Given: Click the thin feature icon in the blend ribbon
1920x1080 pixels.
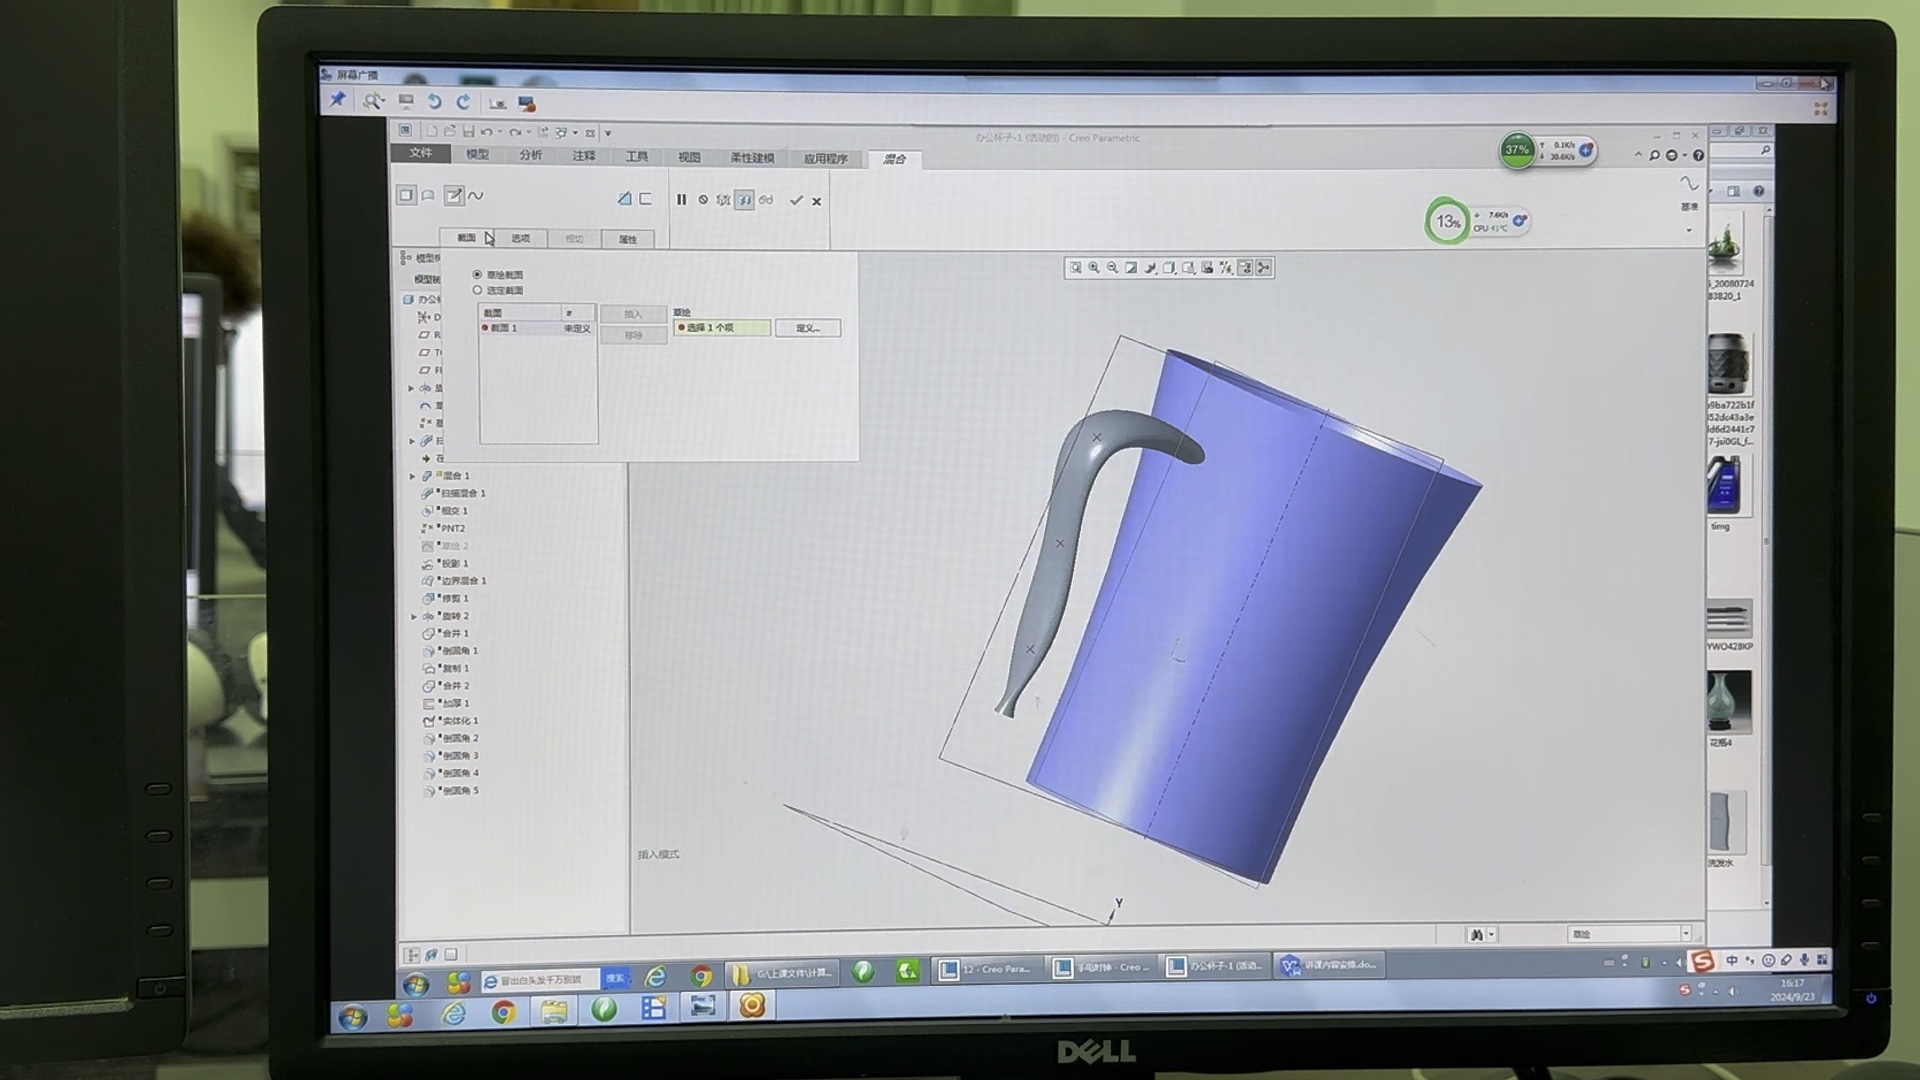Looking at the screenshot, I should [x=645, y=199].
